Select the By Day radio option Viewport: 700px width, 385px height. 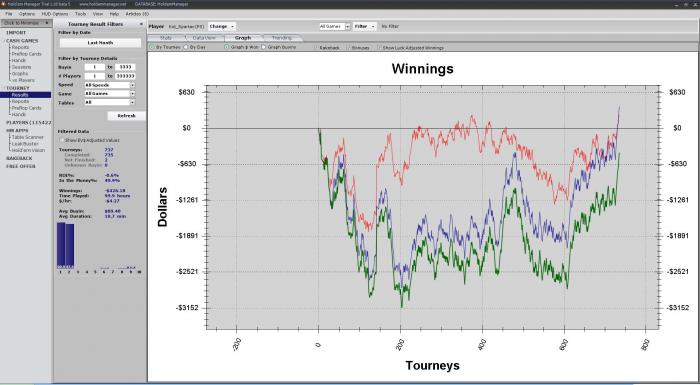(186, 47)
